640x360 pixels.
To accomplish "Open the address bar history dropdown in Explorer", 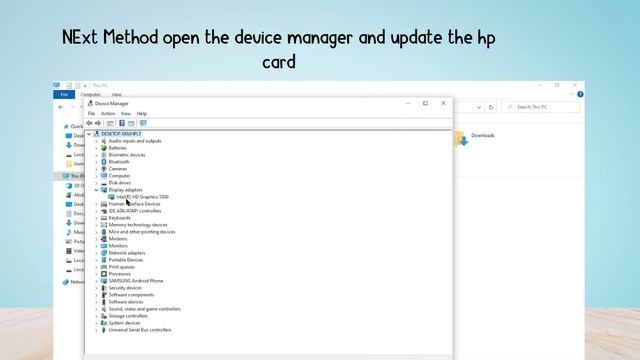I will (479, 107).
